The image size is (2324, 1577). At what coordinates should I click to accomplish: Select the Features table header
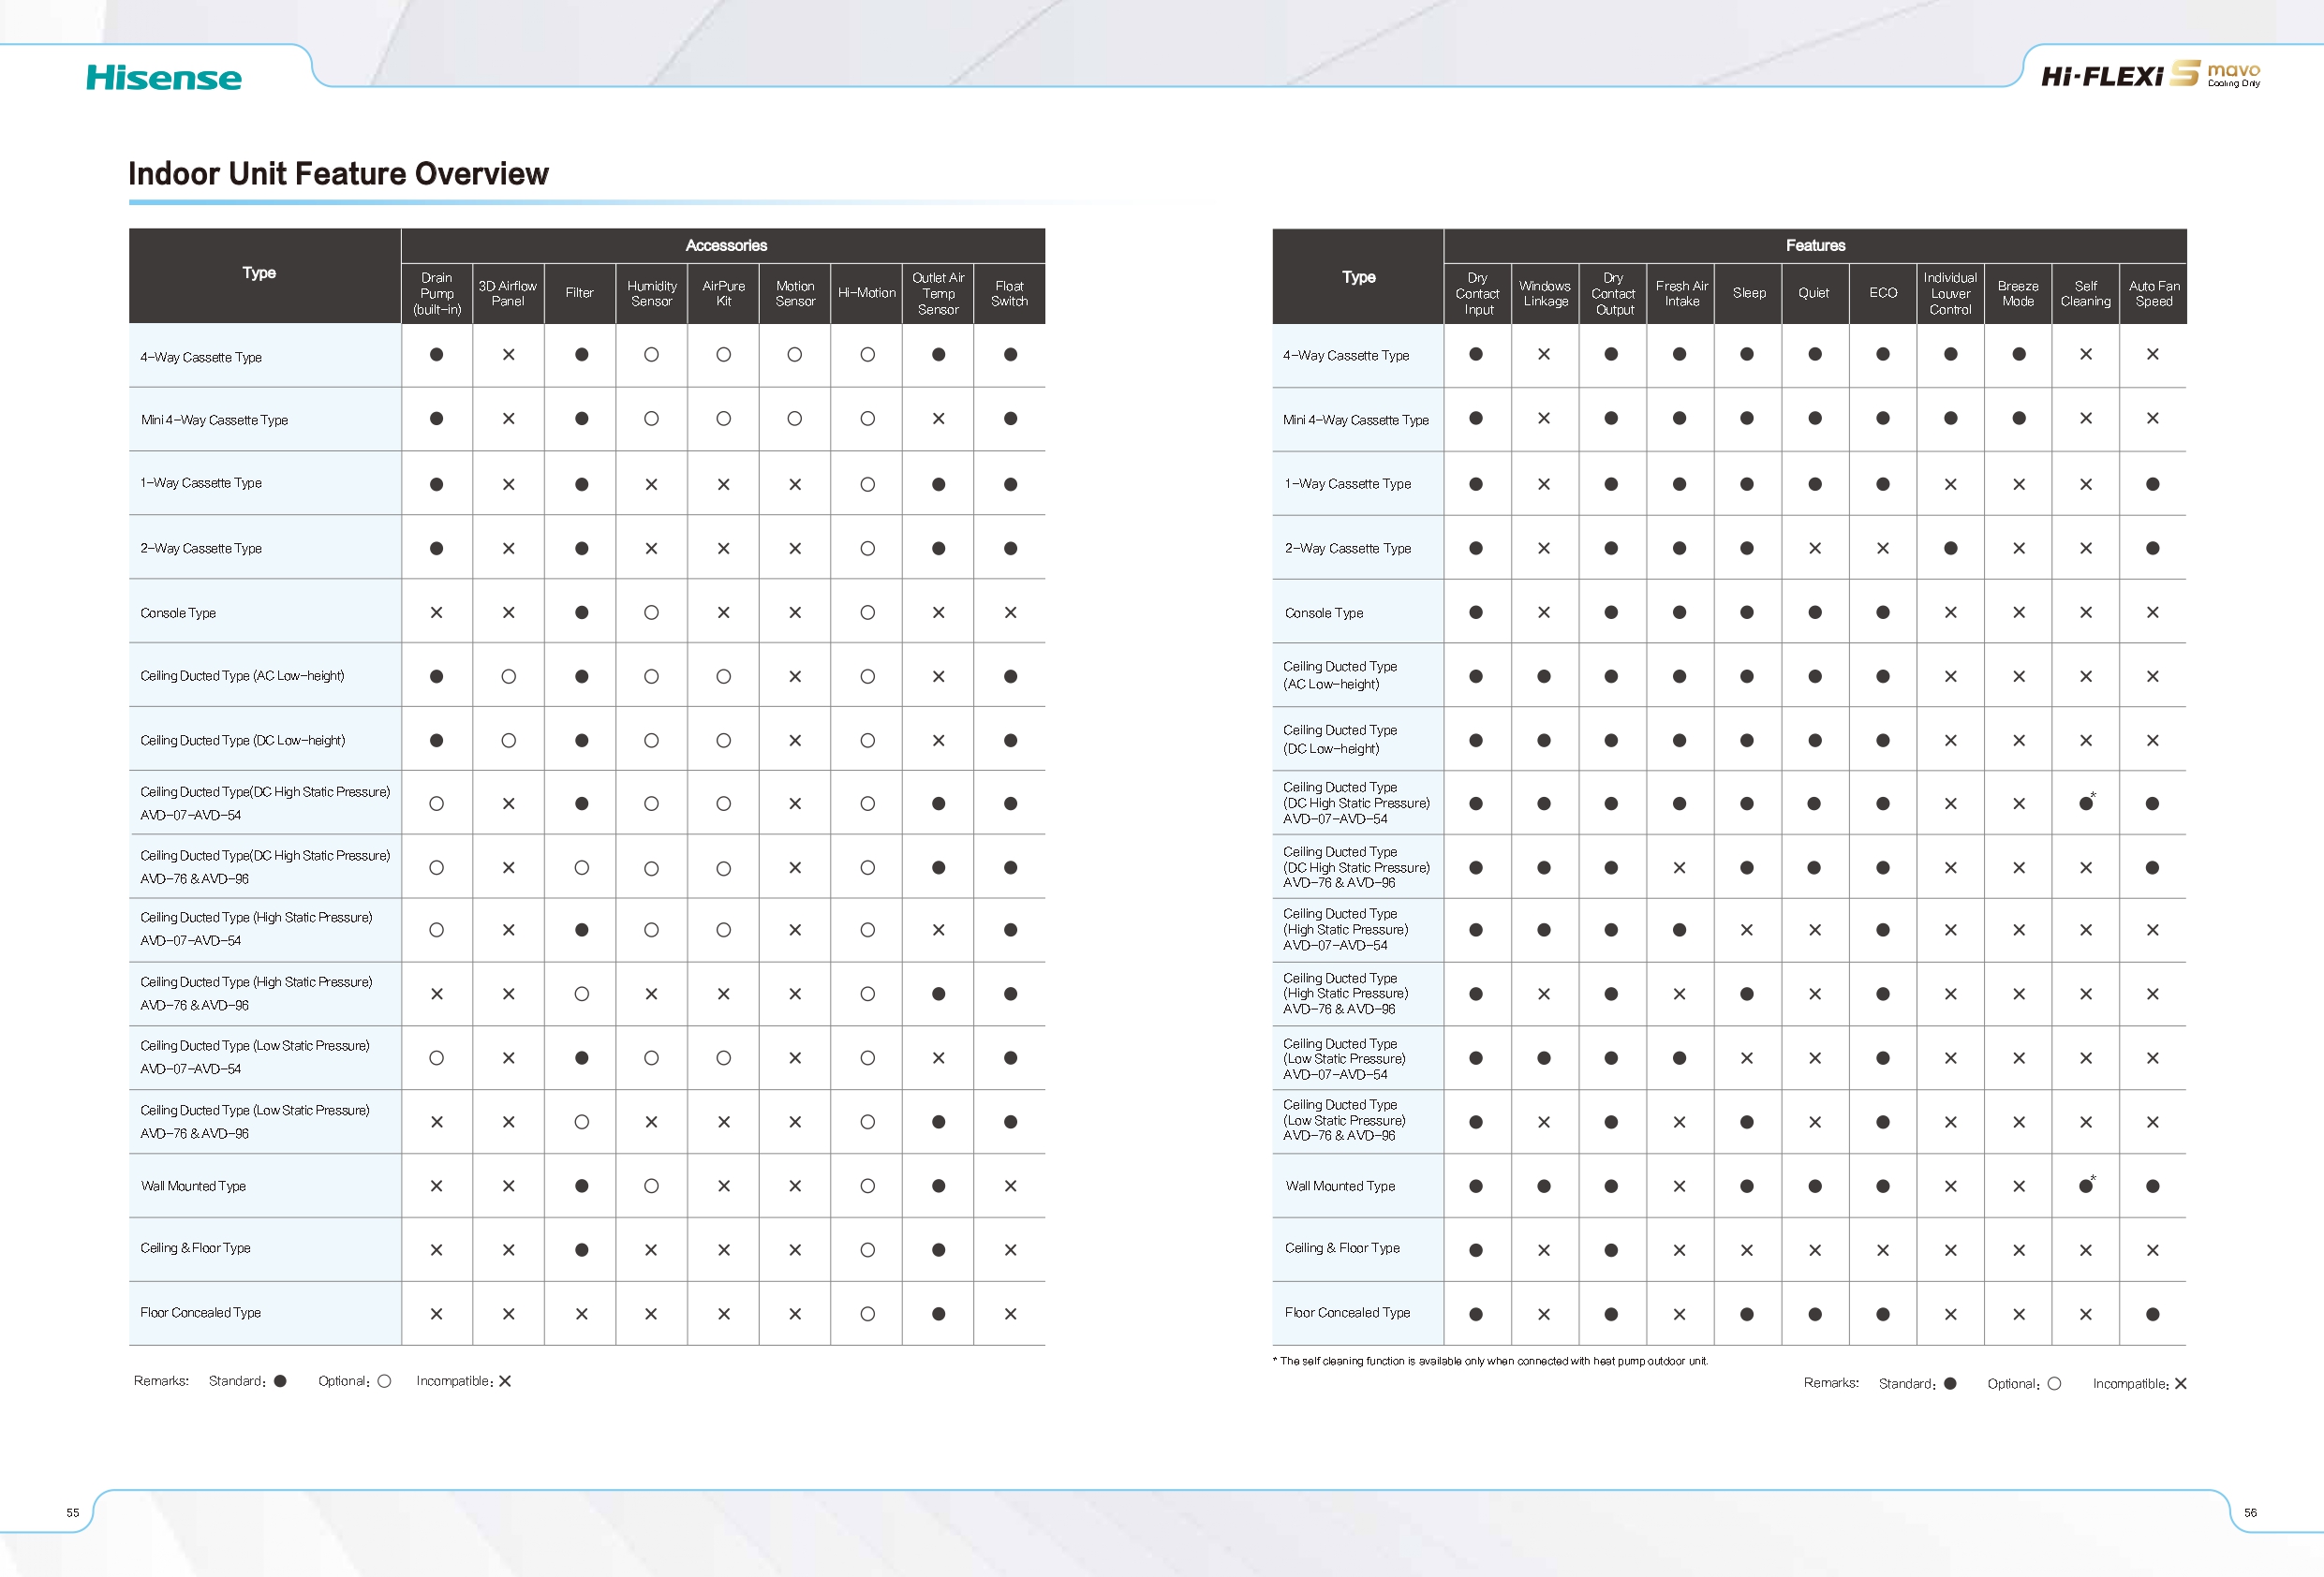(1815, 245)
